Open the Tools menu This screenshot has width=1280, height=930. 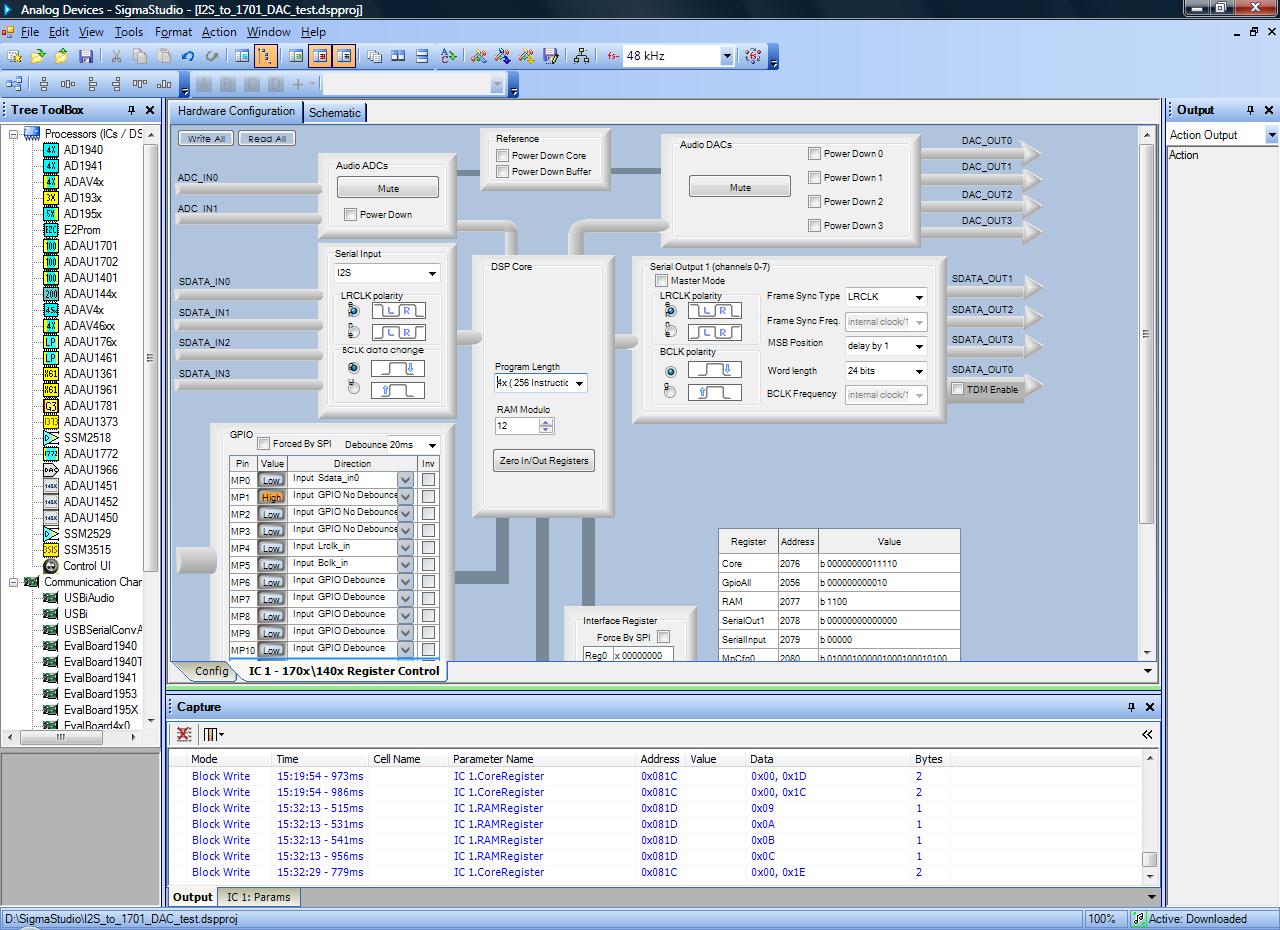pyautogui.click(x=129, y=32)
